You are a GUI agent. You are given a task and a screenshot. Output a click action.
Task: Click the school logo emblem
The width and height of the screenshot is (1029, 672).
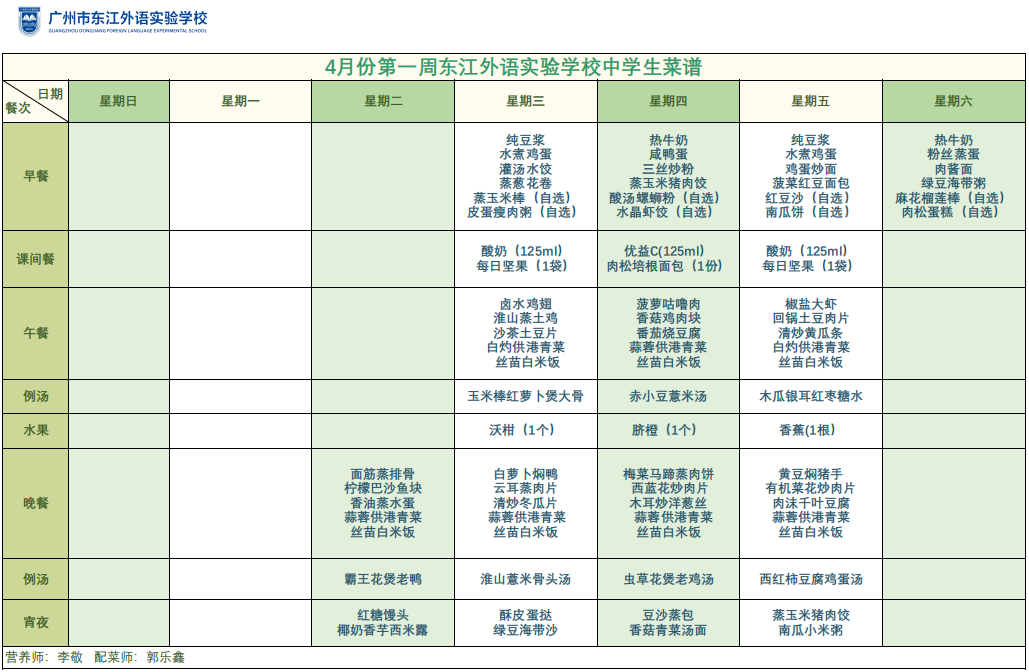[30, 21]
